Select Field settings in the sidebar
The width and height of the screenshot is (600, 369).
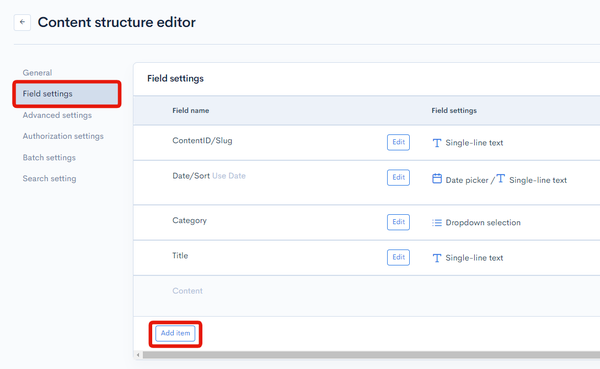tap(67, 94)
